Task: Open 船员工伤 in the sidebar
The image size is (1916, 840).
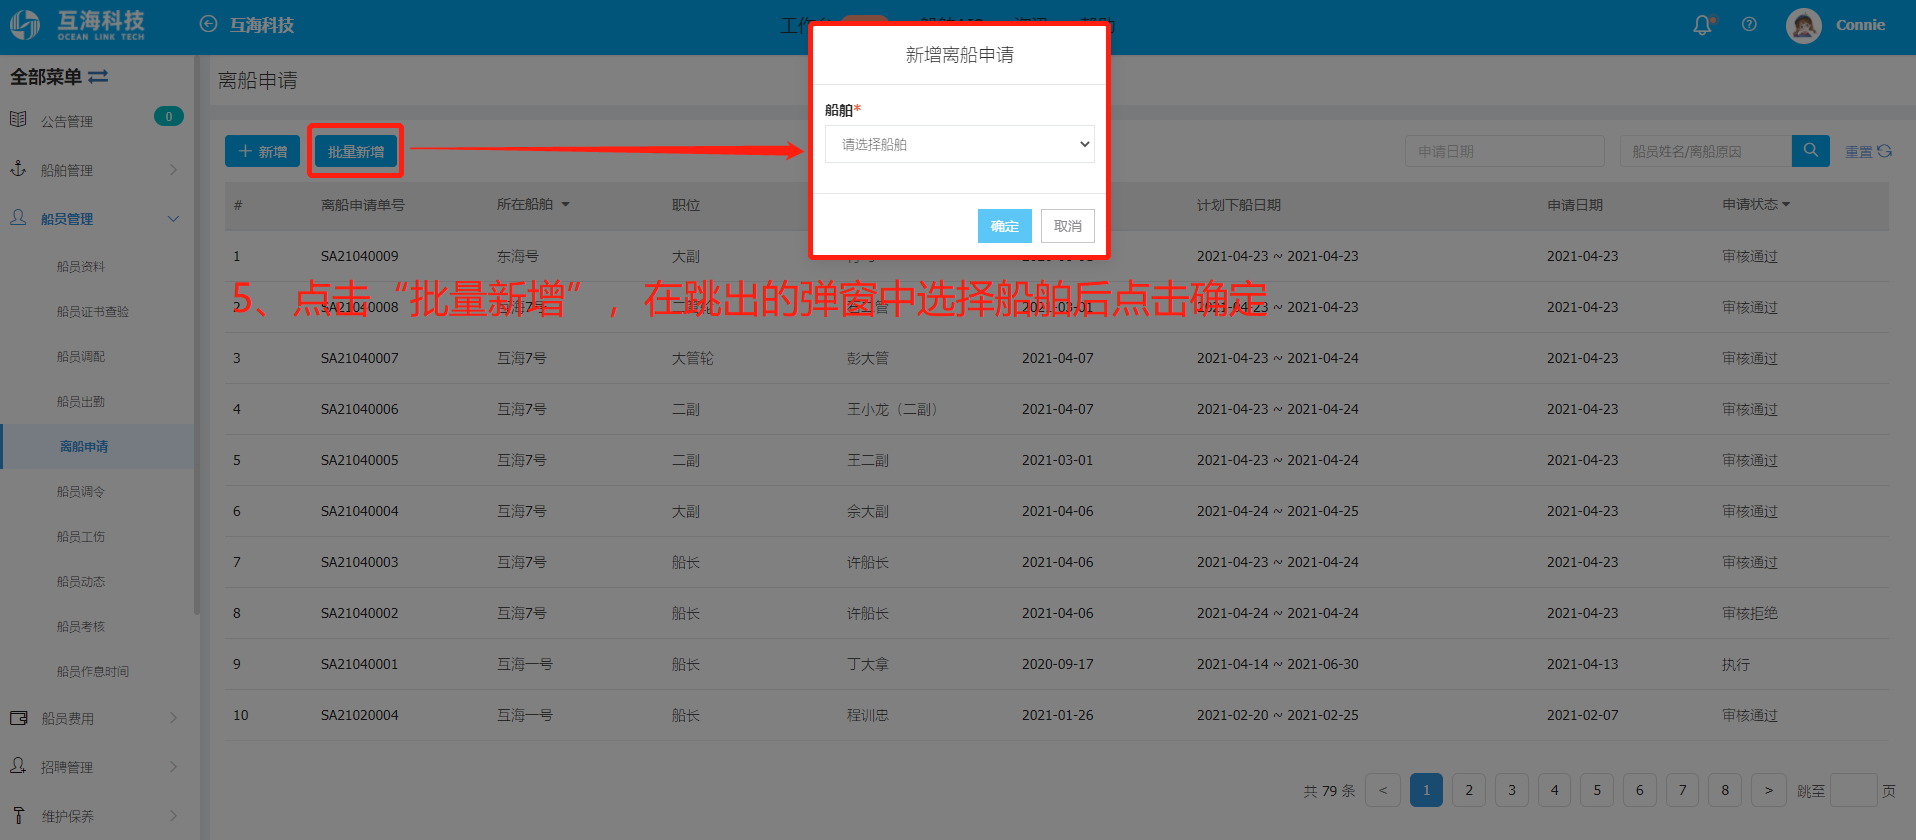Action: 81,537
